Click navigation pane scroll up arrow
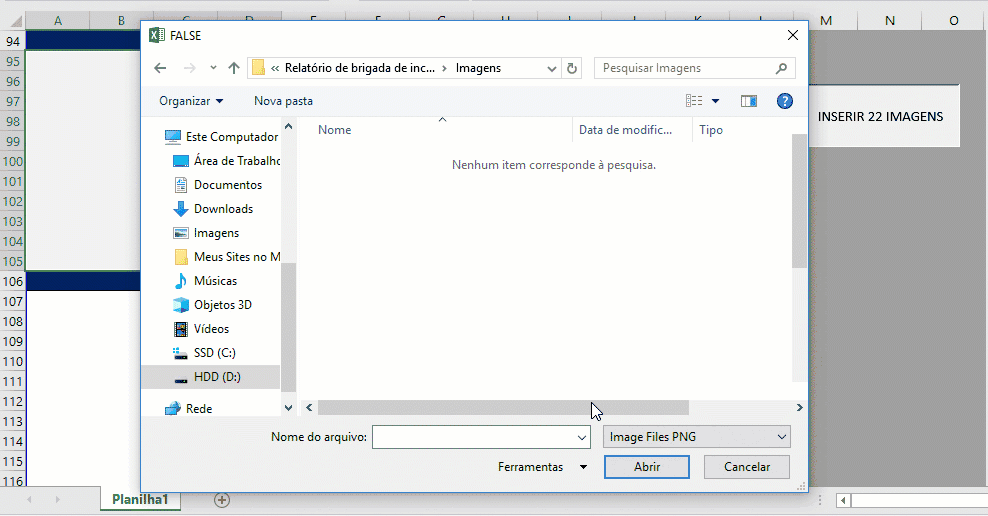 click(x=289, y=126)
